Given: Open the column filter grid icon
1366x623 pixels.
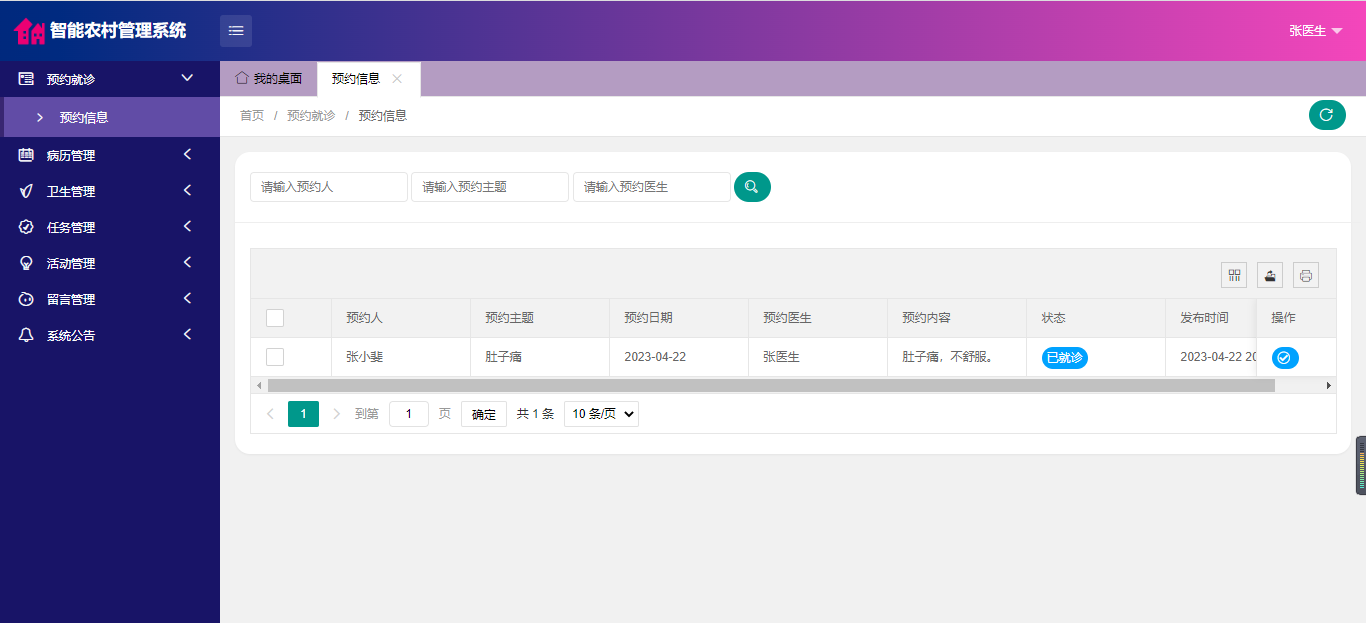Looking at the screenshot, I should click(x=1234, y=275).
